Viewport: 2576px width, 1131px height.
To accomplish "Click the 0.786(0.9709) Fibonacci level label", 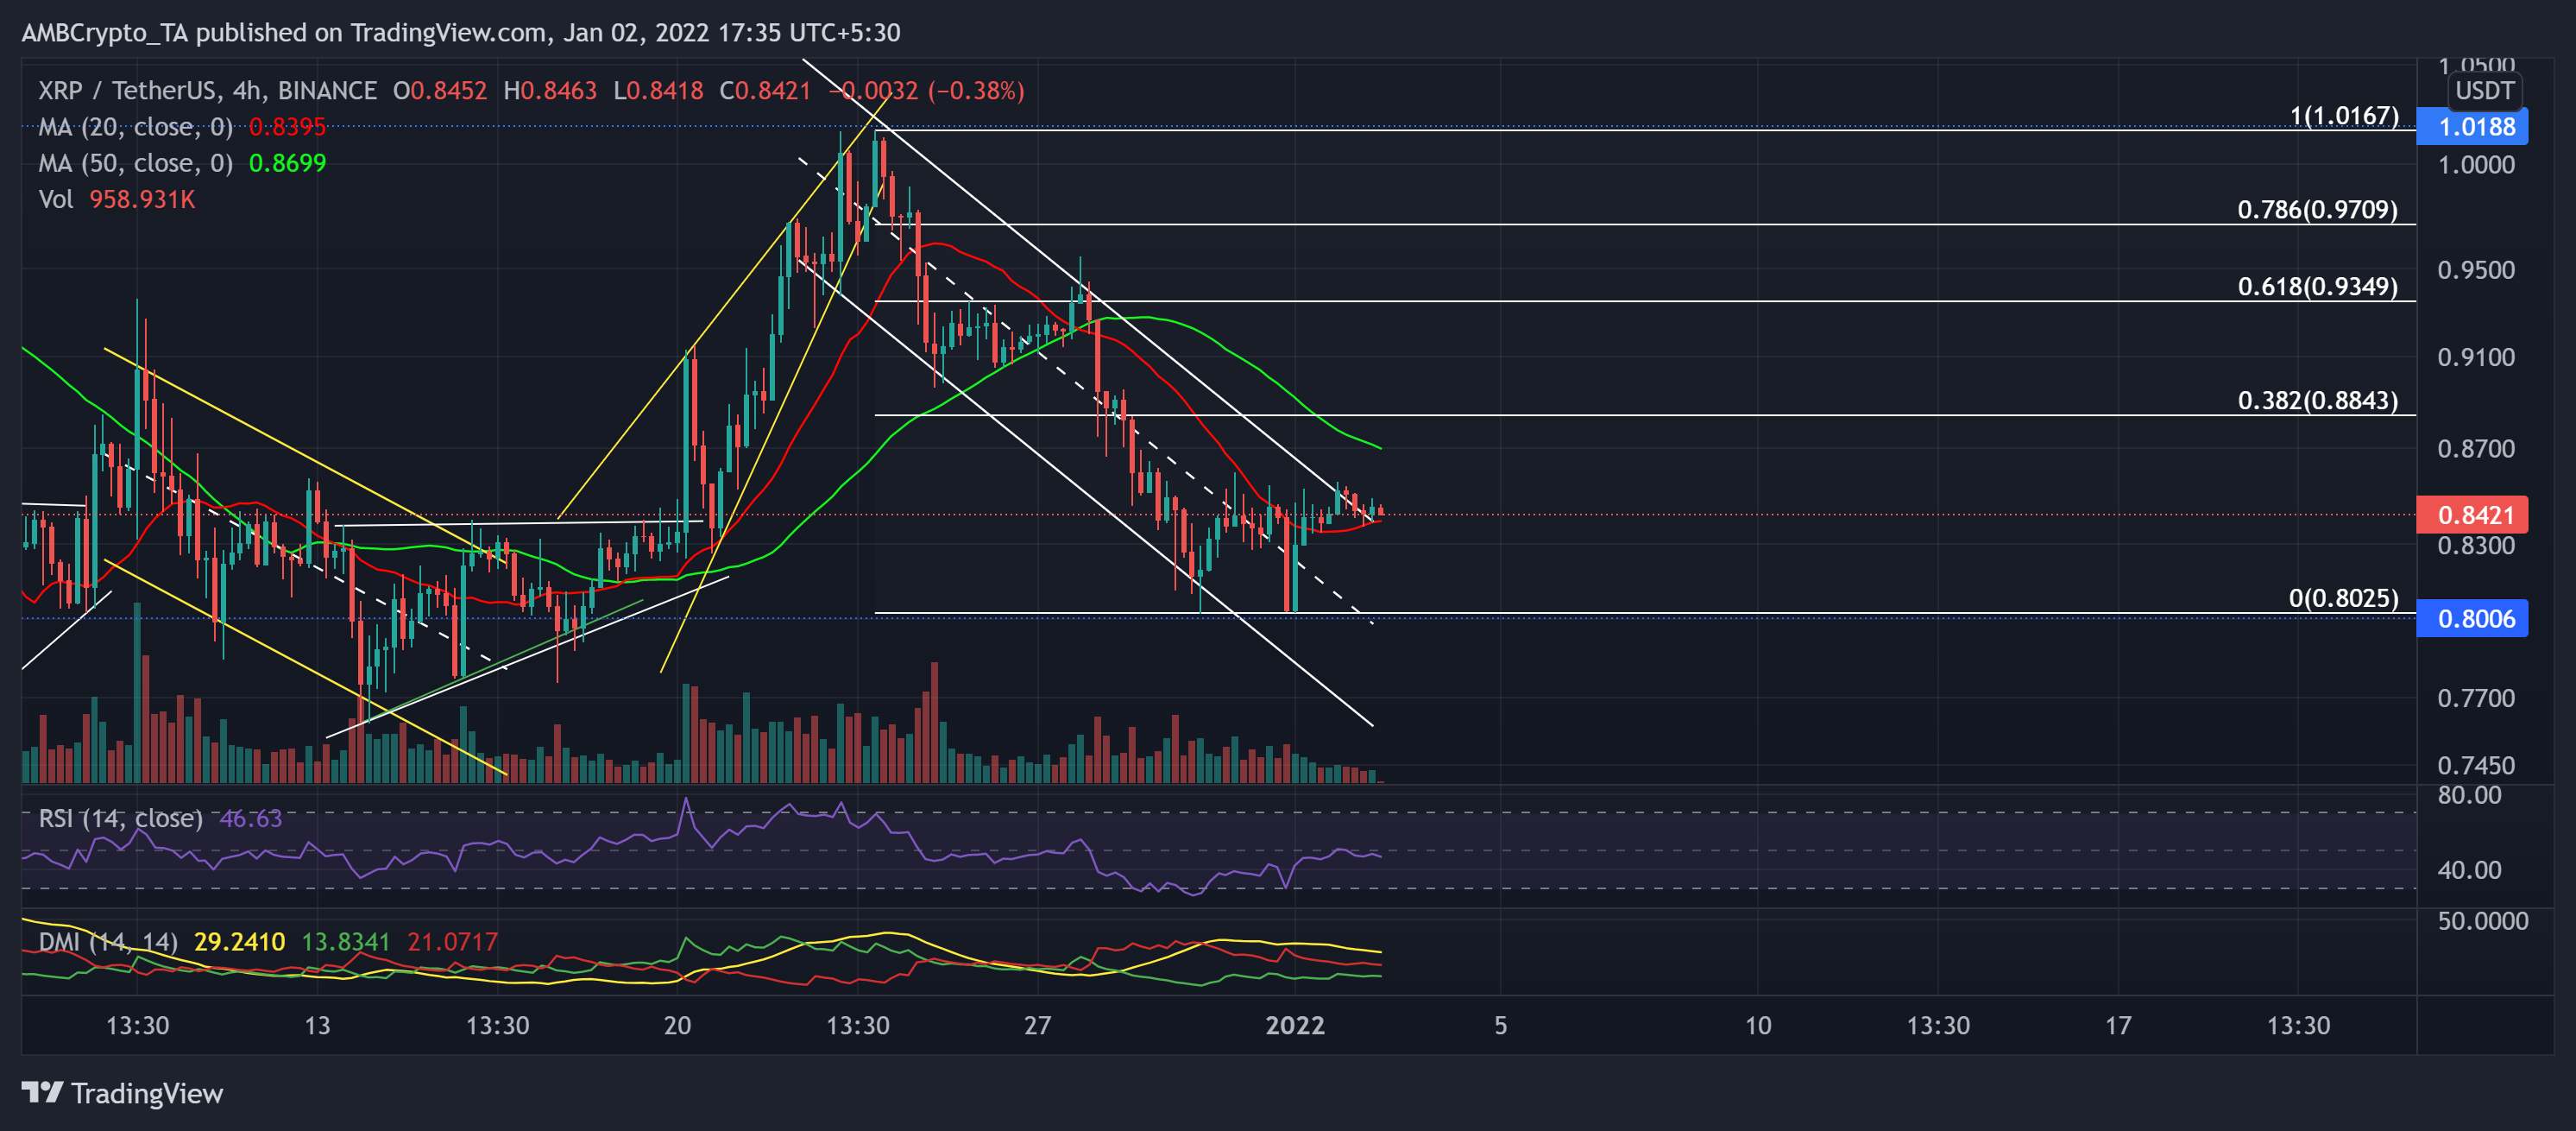I will point(2317,210).
